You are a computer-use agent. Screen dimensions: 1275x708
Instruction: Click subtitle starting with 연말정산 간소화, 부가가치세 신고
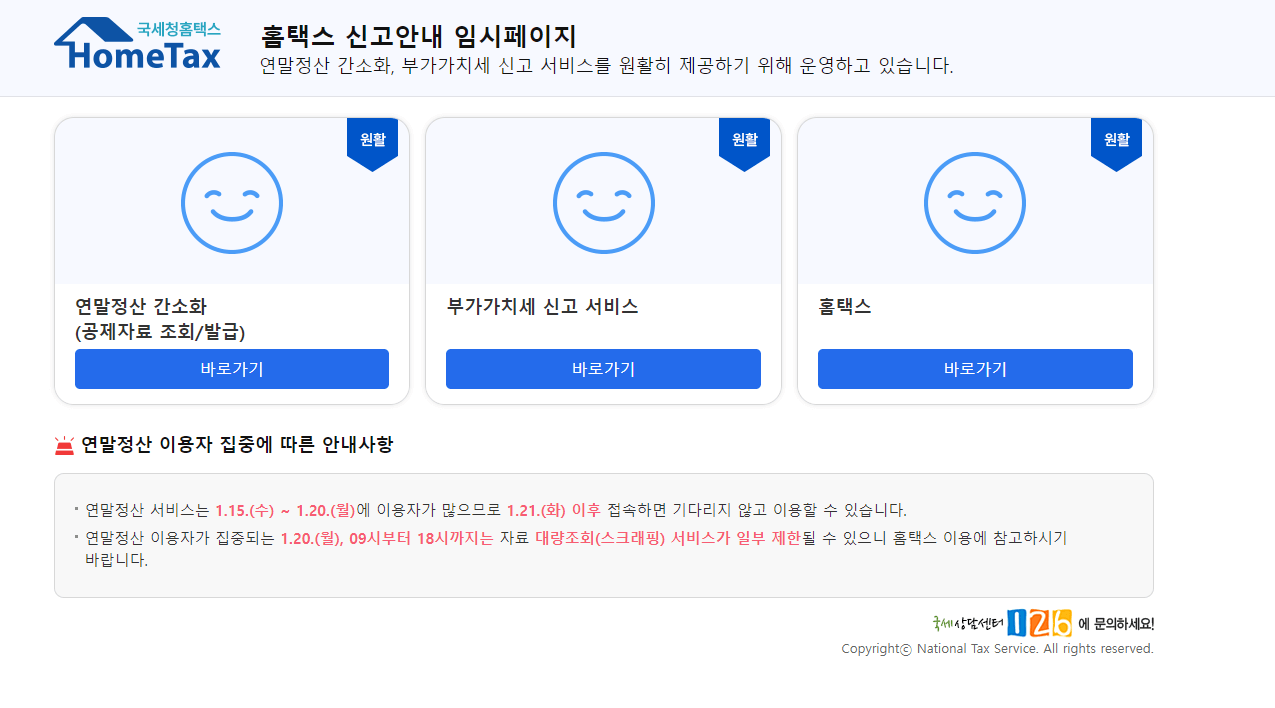click(607, 66)
